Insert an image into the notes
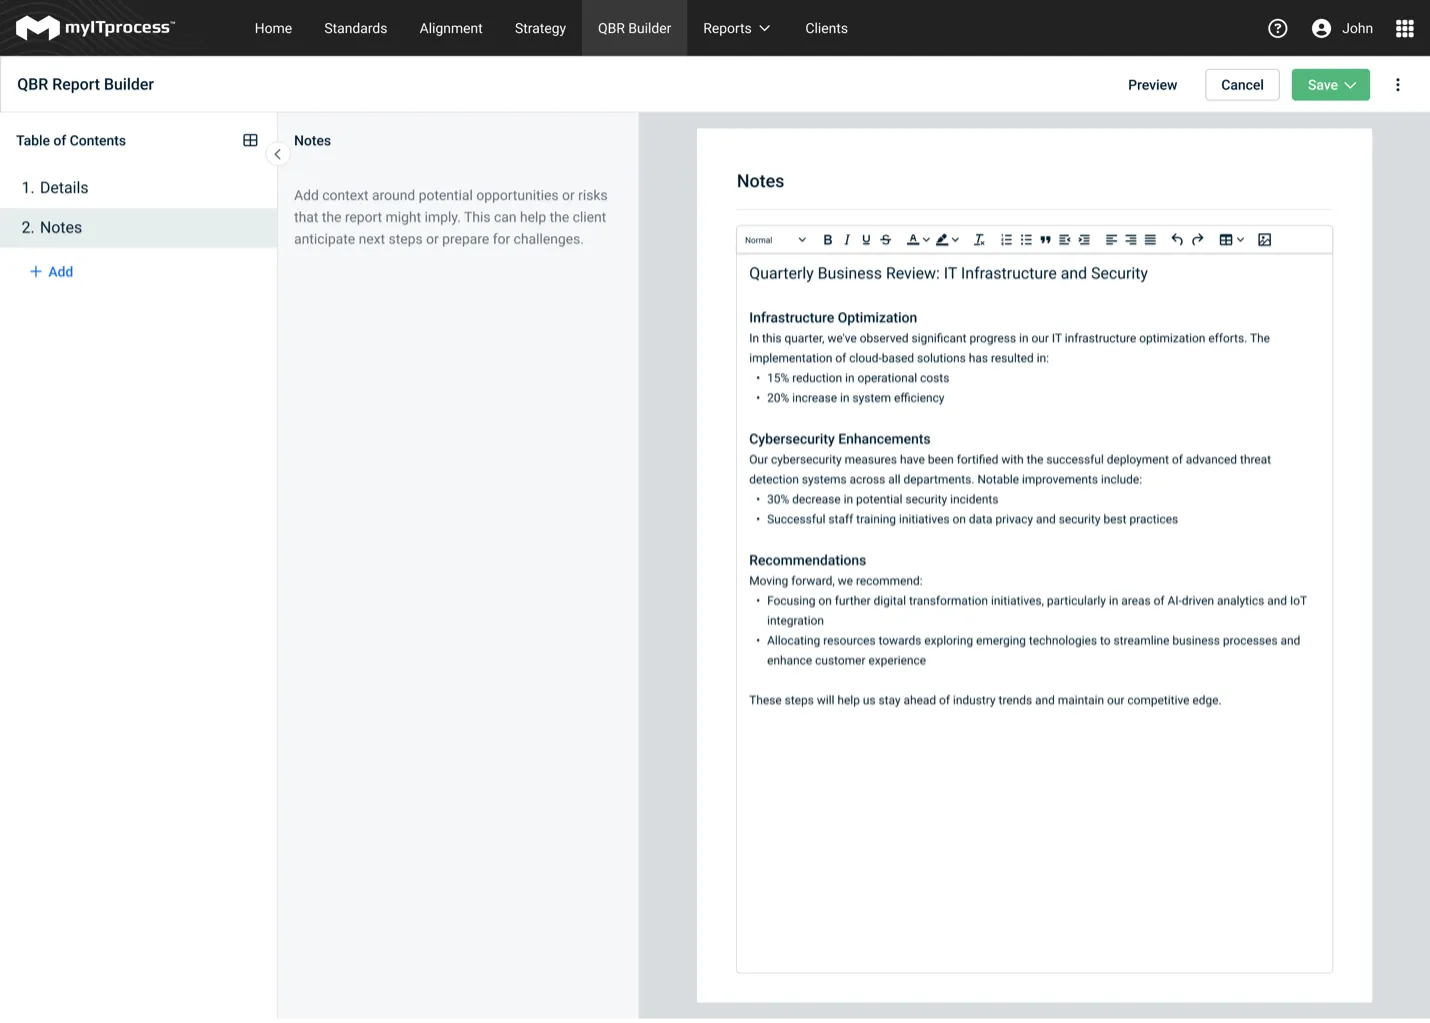Screen dimensions: 1430x1023 coord(1264,240)
